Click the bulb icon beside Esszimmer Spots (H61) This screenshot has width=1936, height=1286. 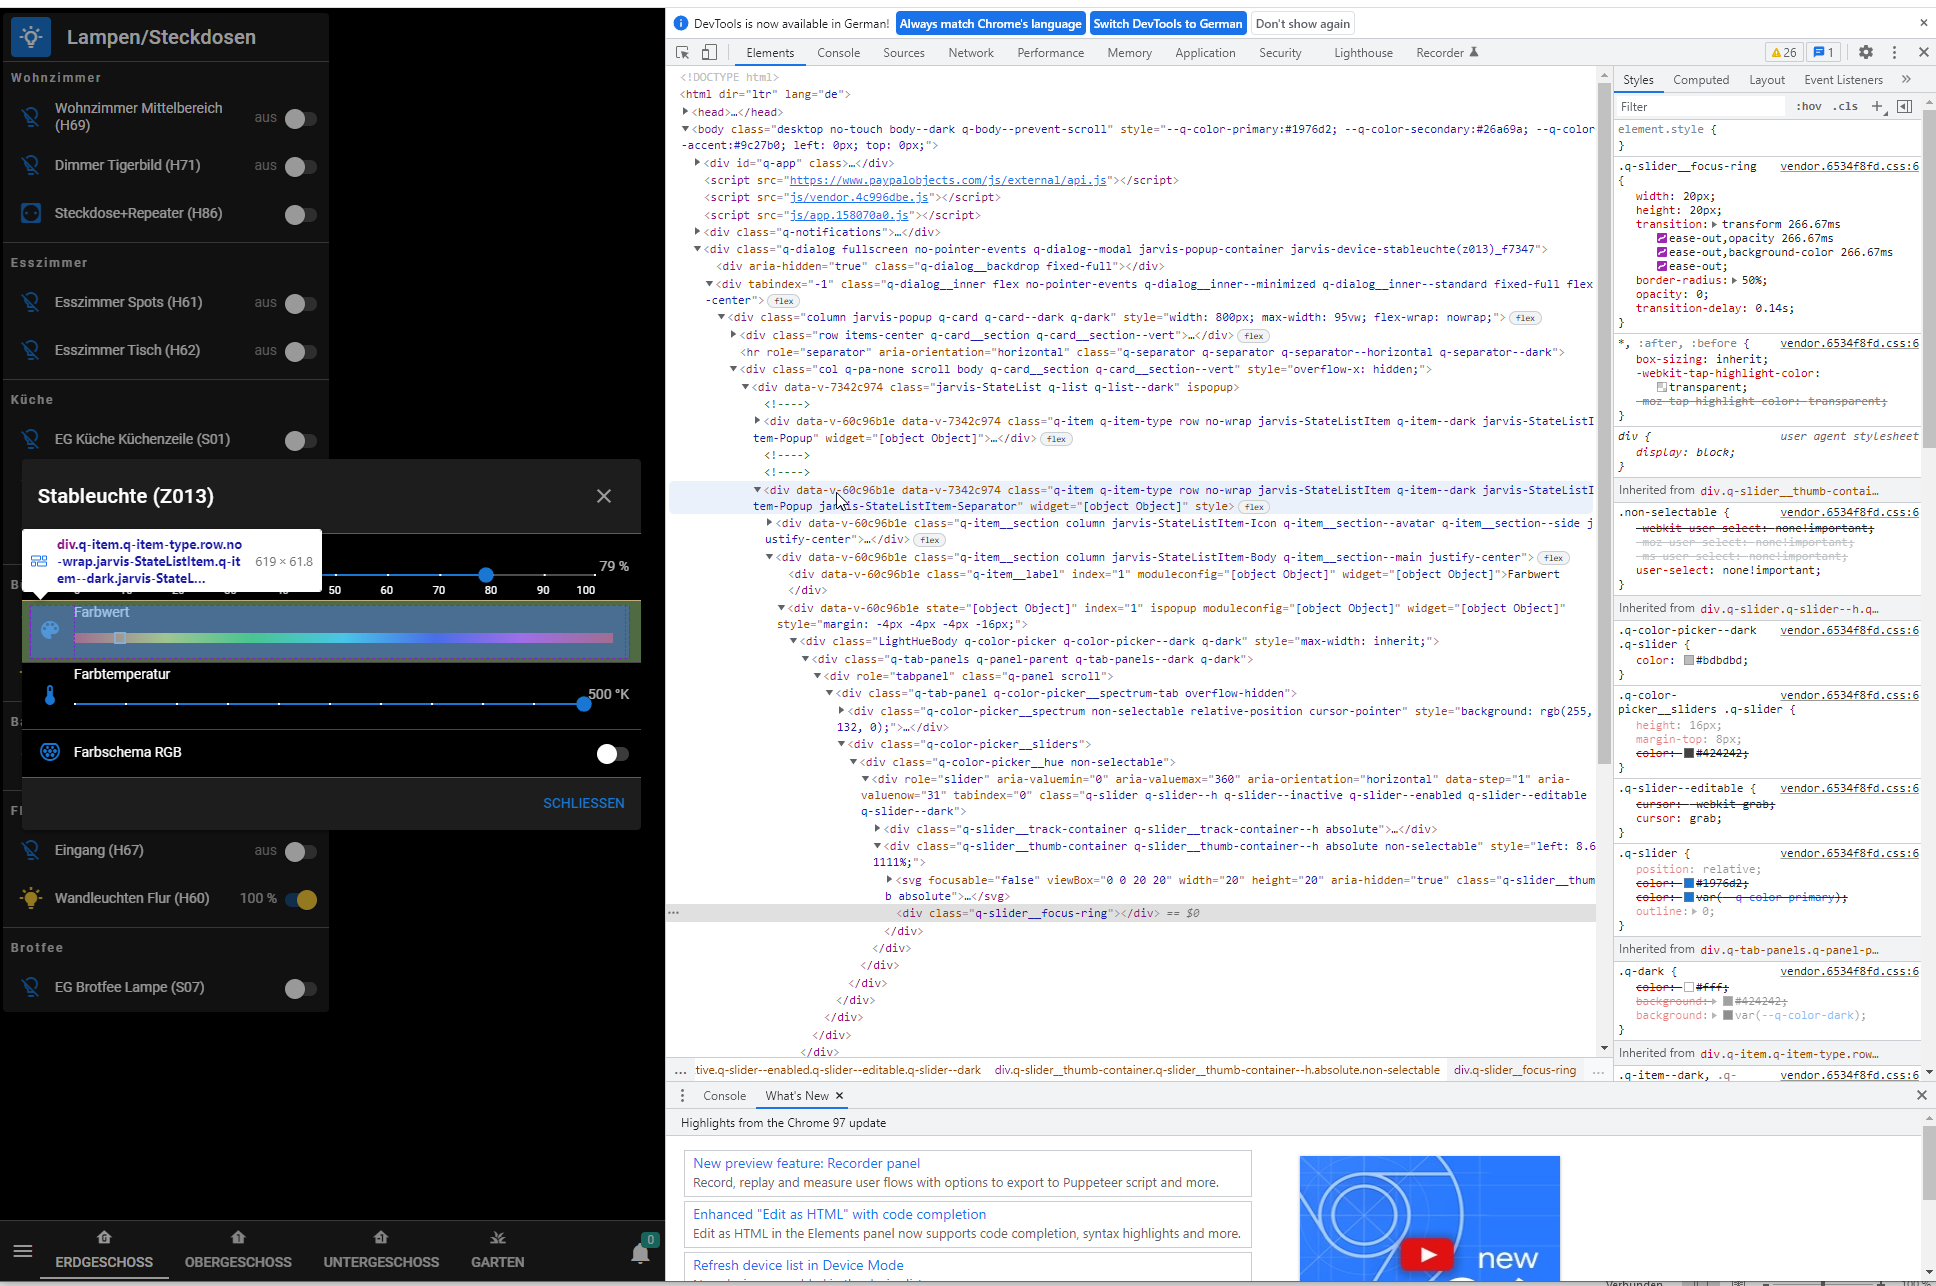tap(31, 302)
